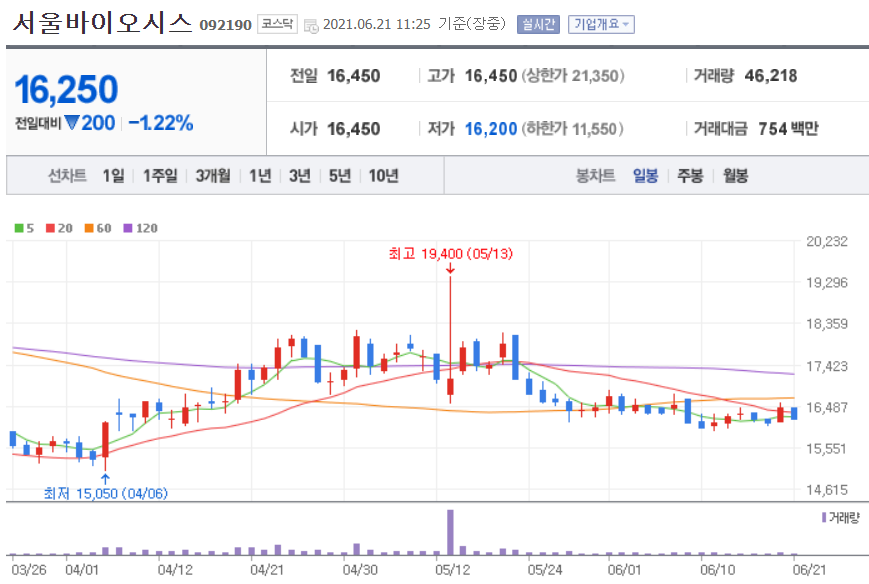
Task: Click the 거래량 volume legend marker
Action: pos(824,517)
